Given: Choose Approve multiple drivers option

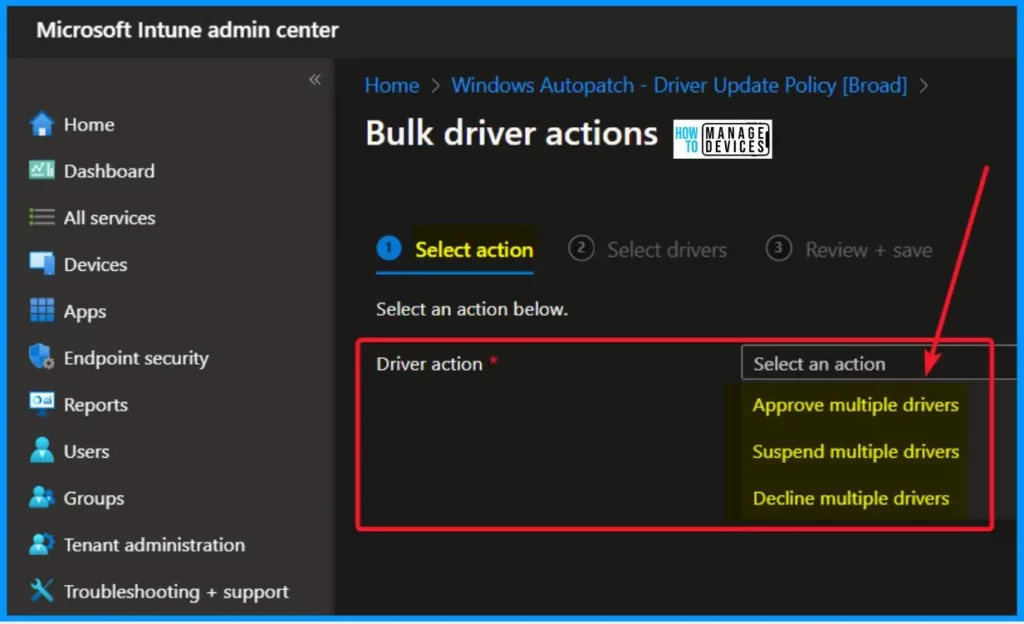Looking at the screenshot, I should pos(856,405).
